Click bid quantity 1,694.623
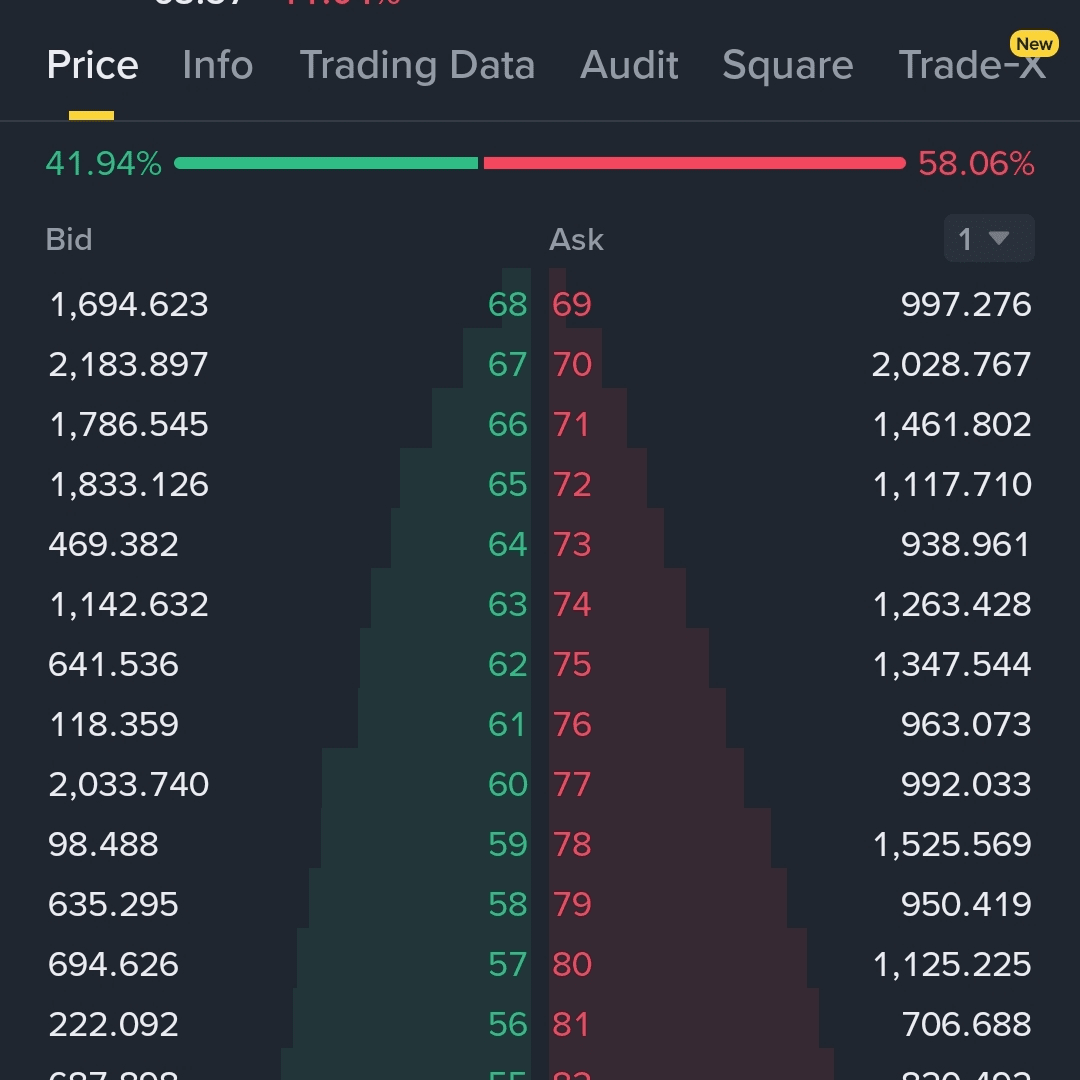The width and height of the screenshot is (1080, 1080). pyautogui.click(x=129, y=304)
